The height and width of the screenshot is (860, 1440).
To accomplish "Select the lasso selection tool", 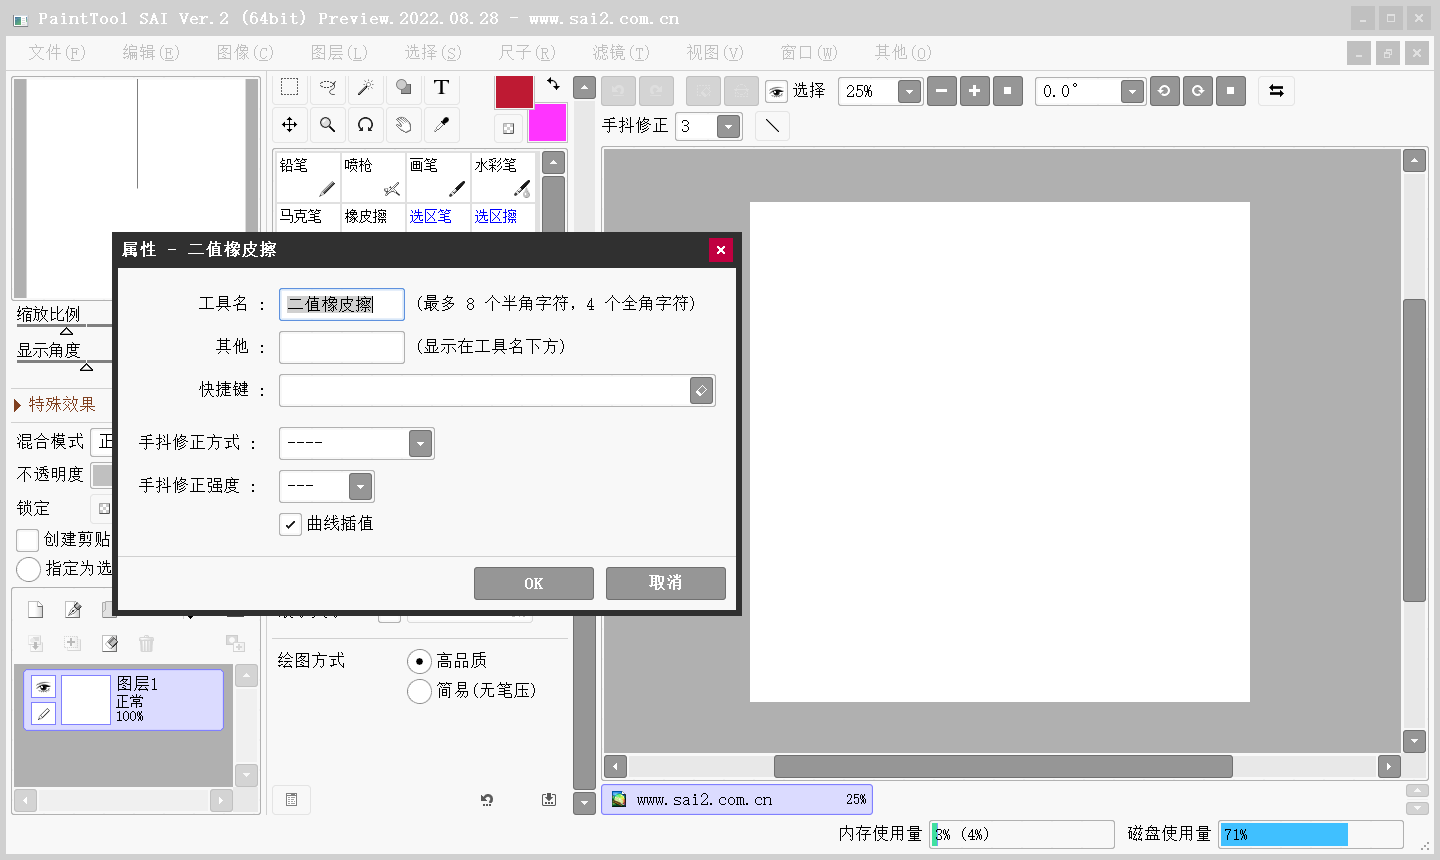I will click(x=328, y=87).
